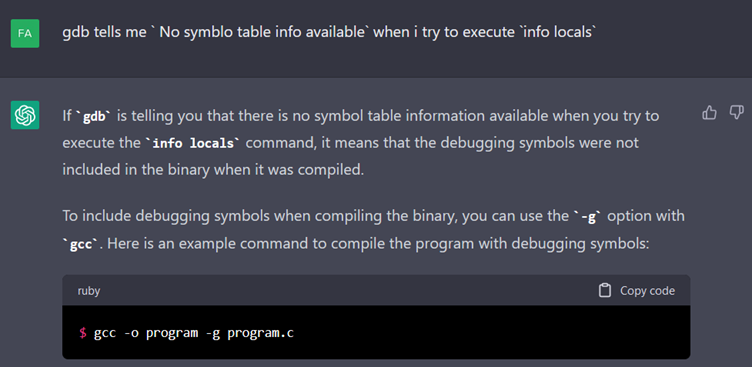
Task: Click program.c in the code block
Action: tap(260, 333)
